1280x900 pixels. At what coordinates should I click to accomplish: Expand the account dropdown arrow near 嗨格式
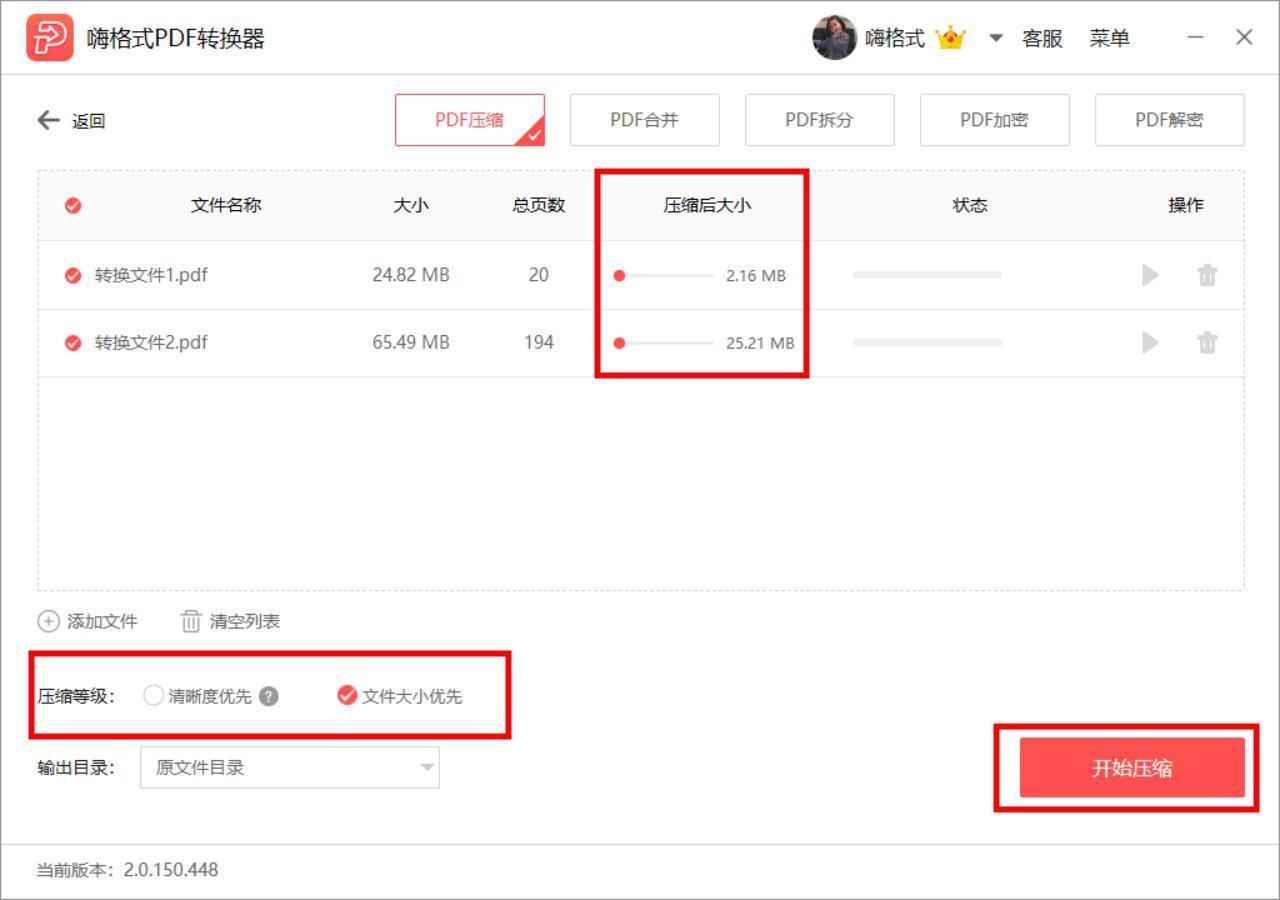pyautogui.click(x=995, y=38)
